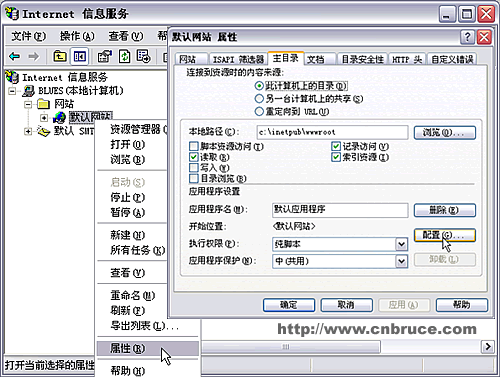Click the Up One Level folder icon
Viewport: 500px width, 377px height.
pyautogui.click(x=60, y=56)
